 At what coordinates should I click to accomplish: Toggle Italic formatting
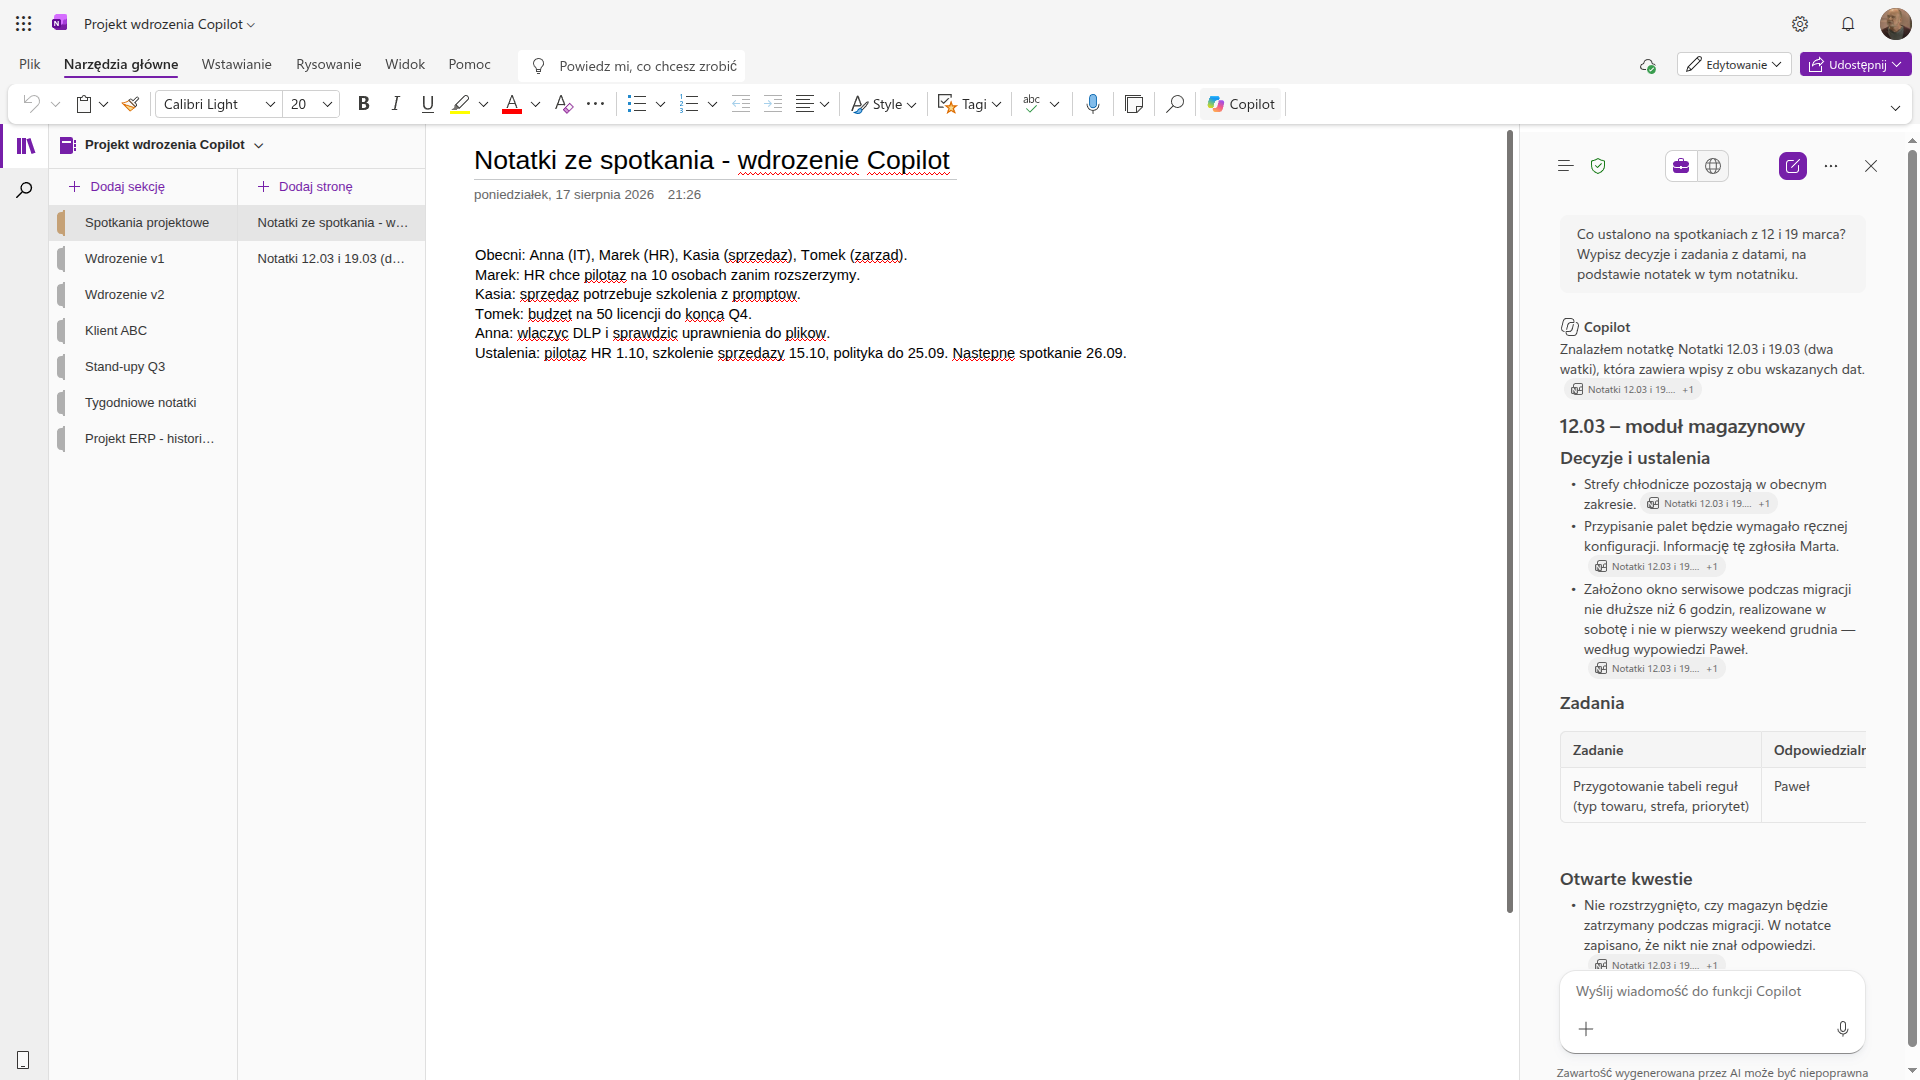pyautogui.click(x=396, y=104)
